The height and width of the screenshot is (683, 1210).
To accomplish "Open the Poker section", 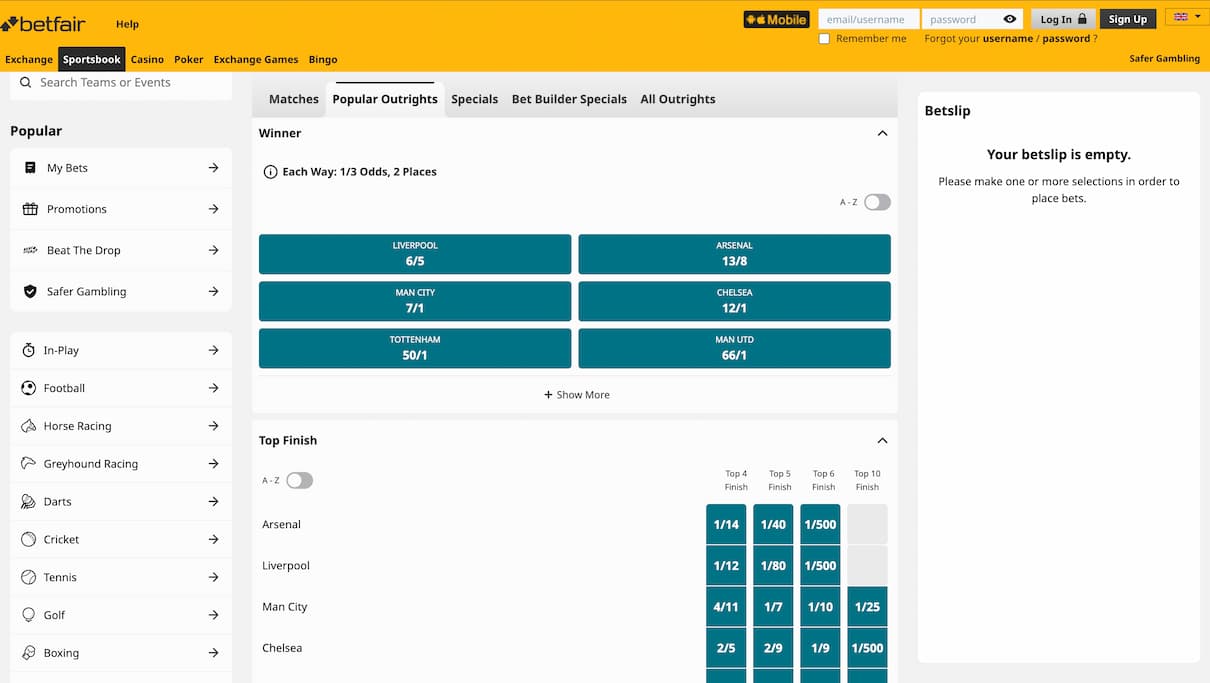I will click(x=188, y=60).
